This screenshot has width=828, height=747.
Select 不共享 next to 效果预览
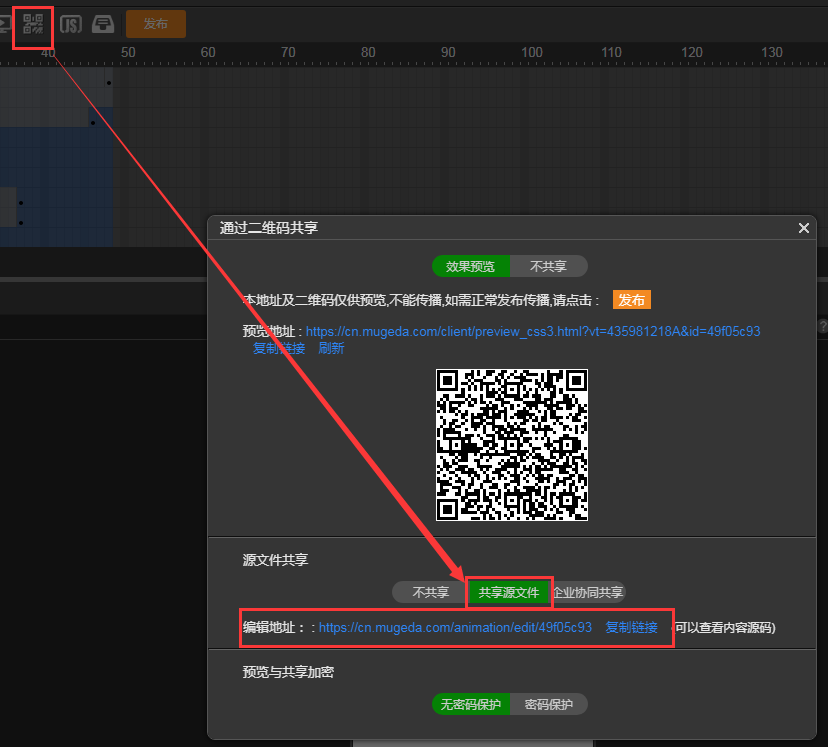[548, 266]
